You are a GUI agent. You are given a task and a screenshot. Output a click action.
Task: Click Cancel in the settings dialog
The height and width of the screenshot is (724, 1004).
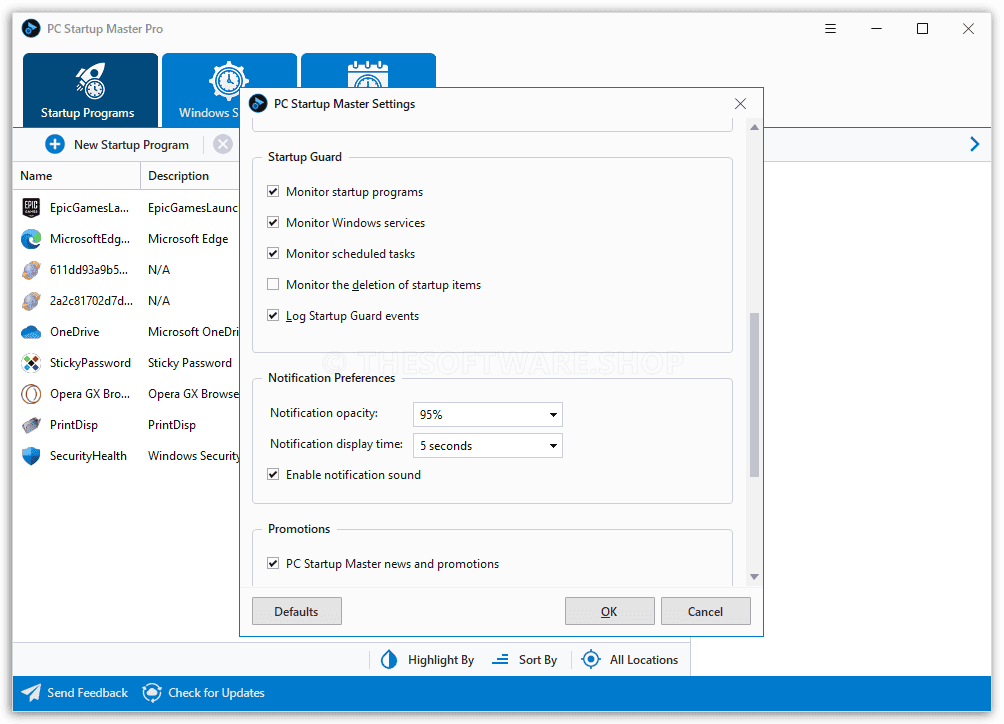pos(706,611)
